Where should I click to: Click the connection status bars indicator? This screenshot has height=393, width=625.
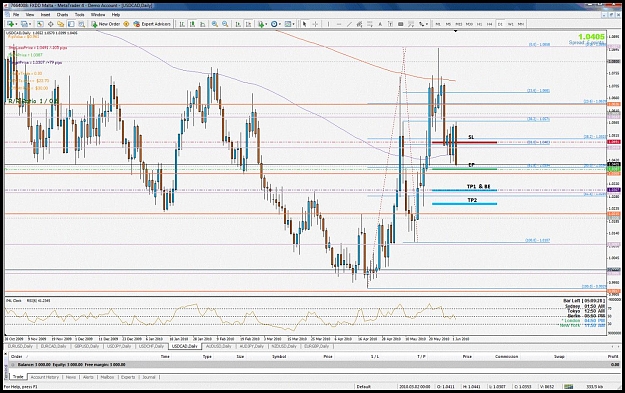(x=568, y=386)
